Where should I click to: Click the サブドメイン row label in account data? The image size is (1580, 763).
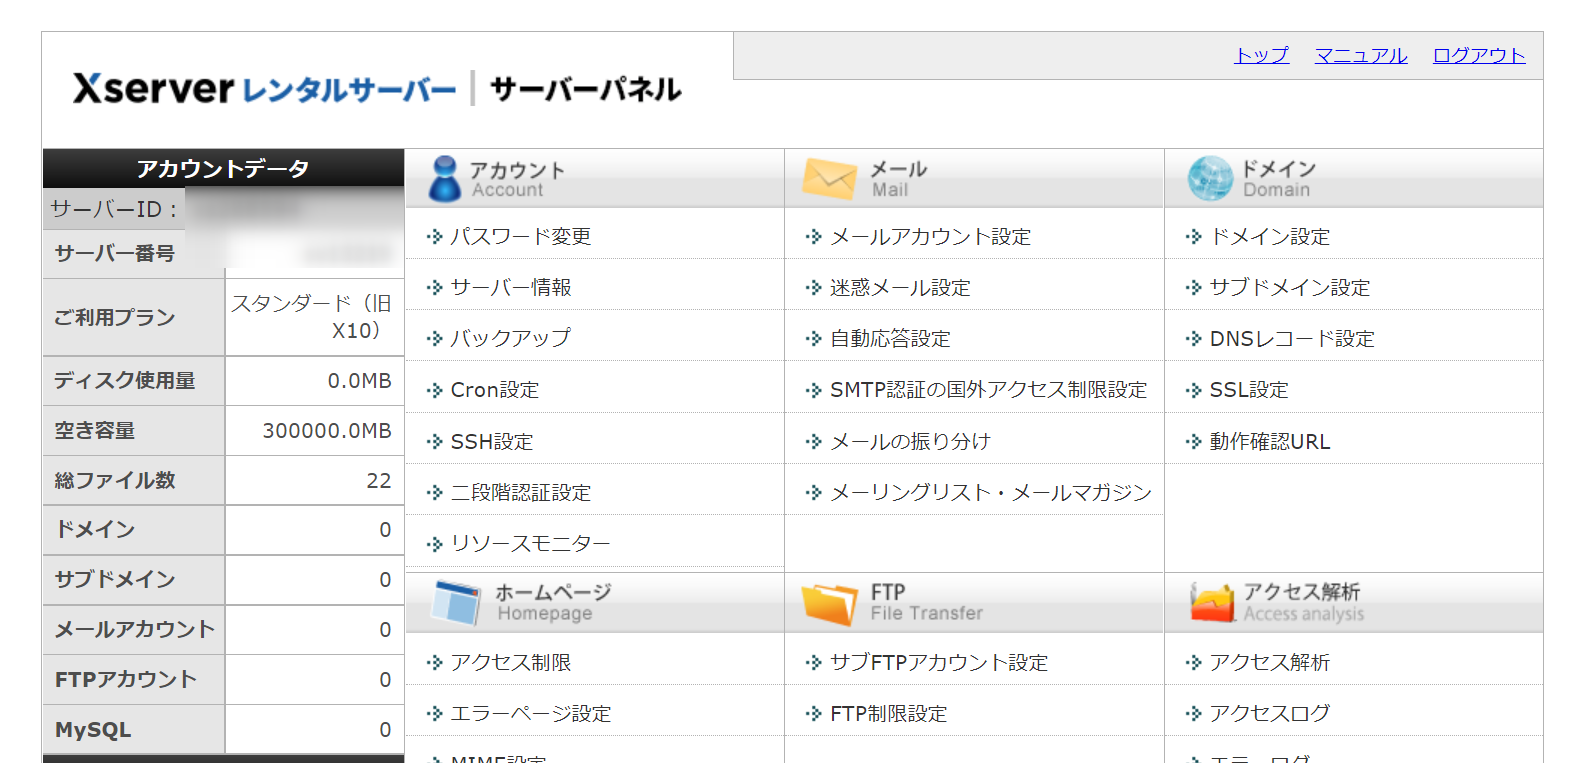tap(114, 579)
